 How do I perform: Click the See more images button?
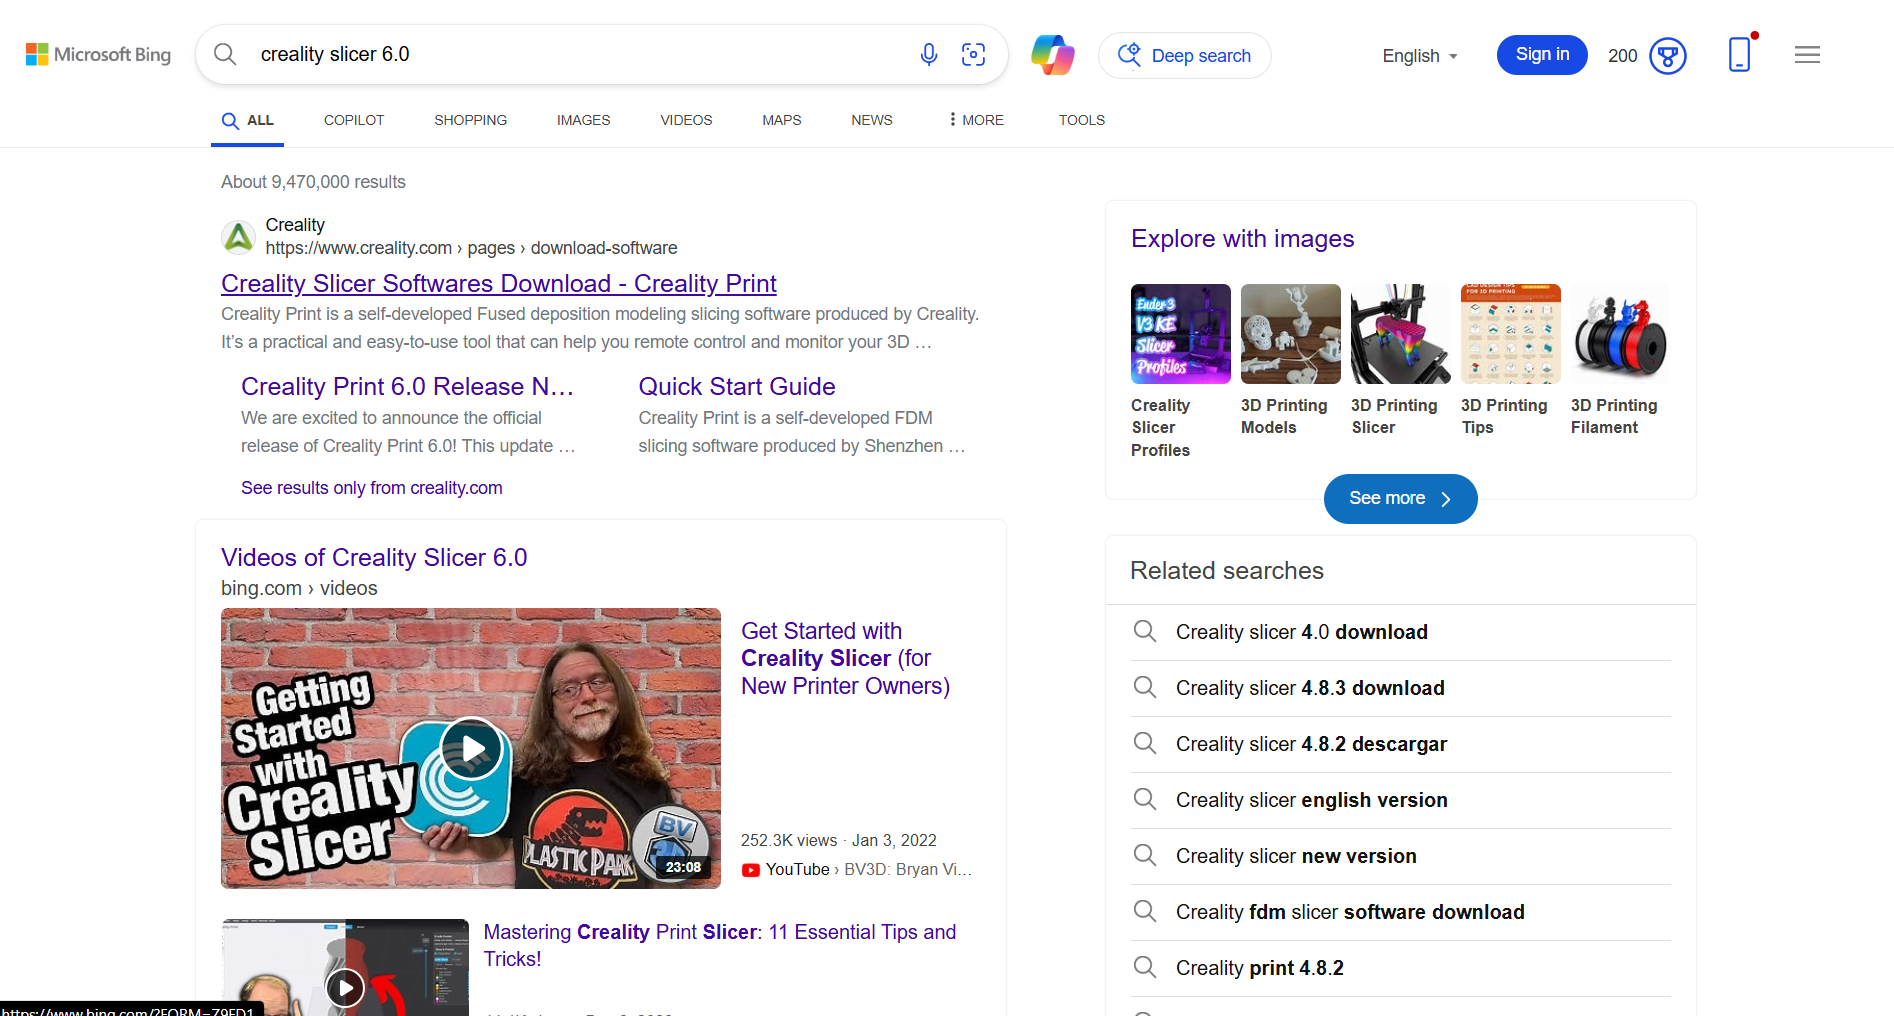1400,499
